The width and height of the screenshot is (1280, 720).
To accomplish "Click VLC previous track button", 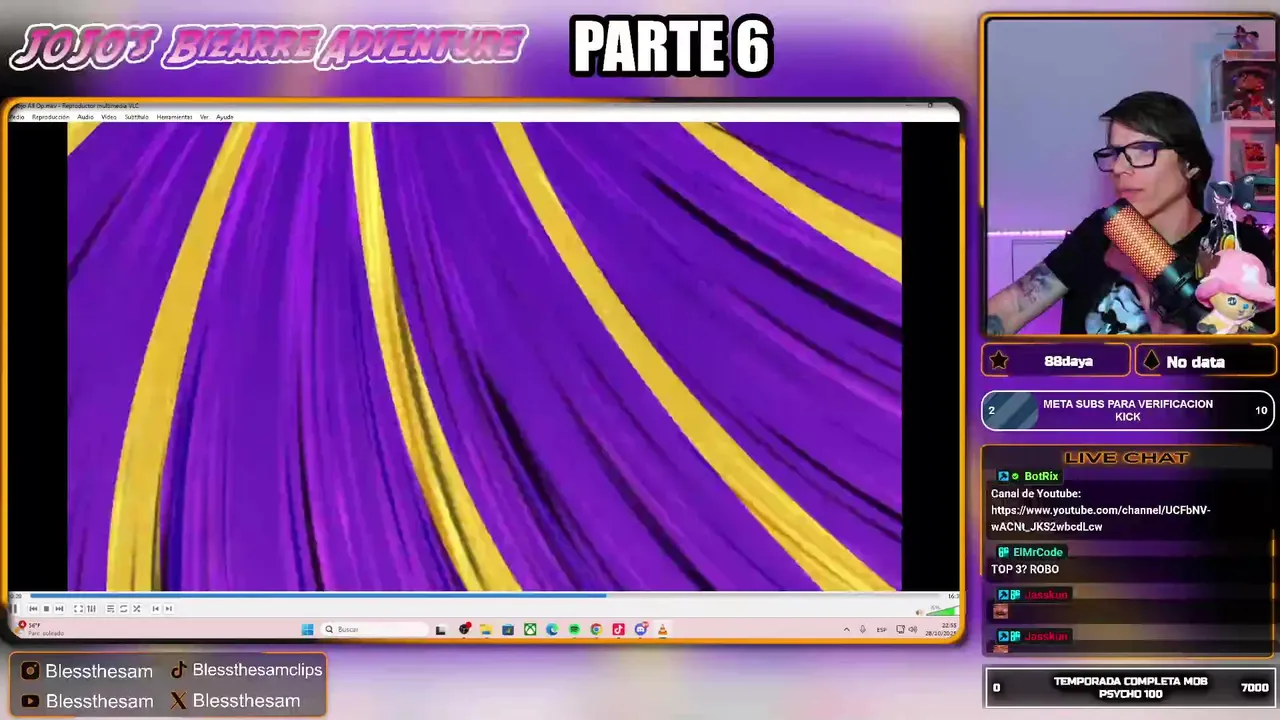I will pos(33,608).
